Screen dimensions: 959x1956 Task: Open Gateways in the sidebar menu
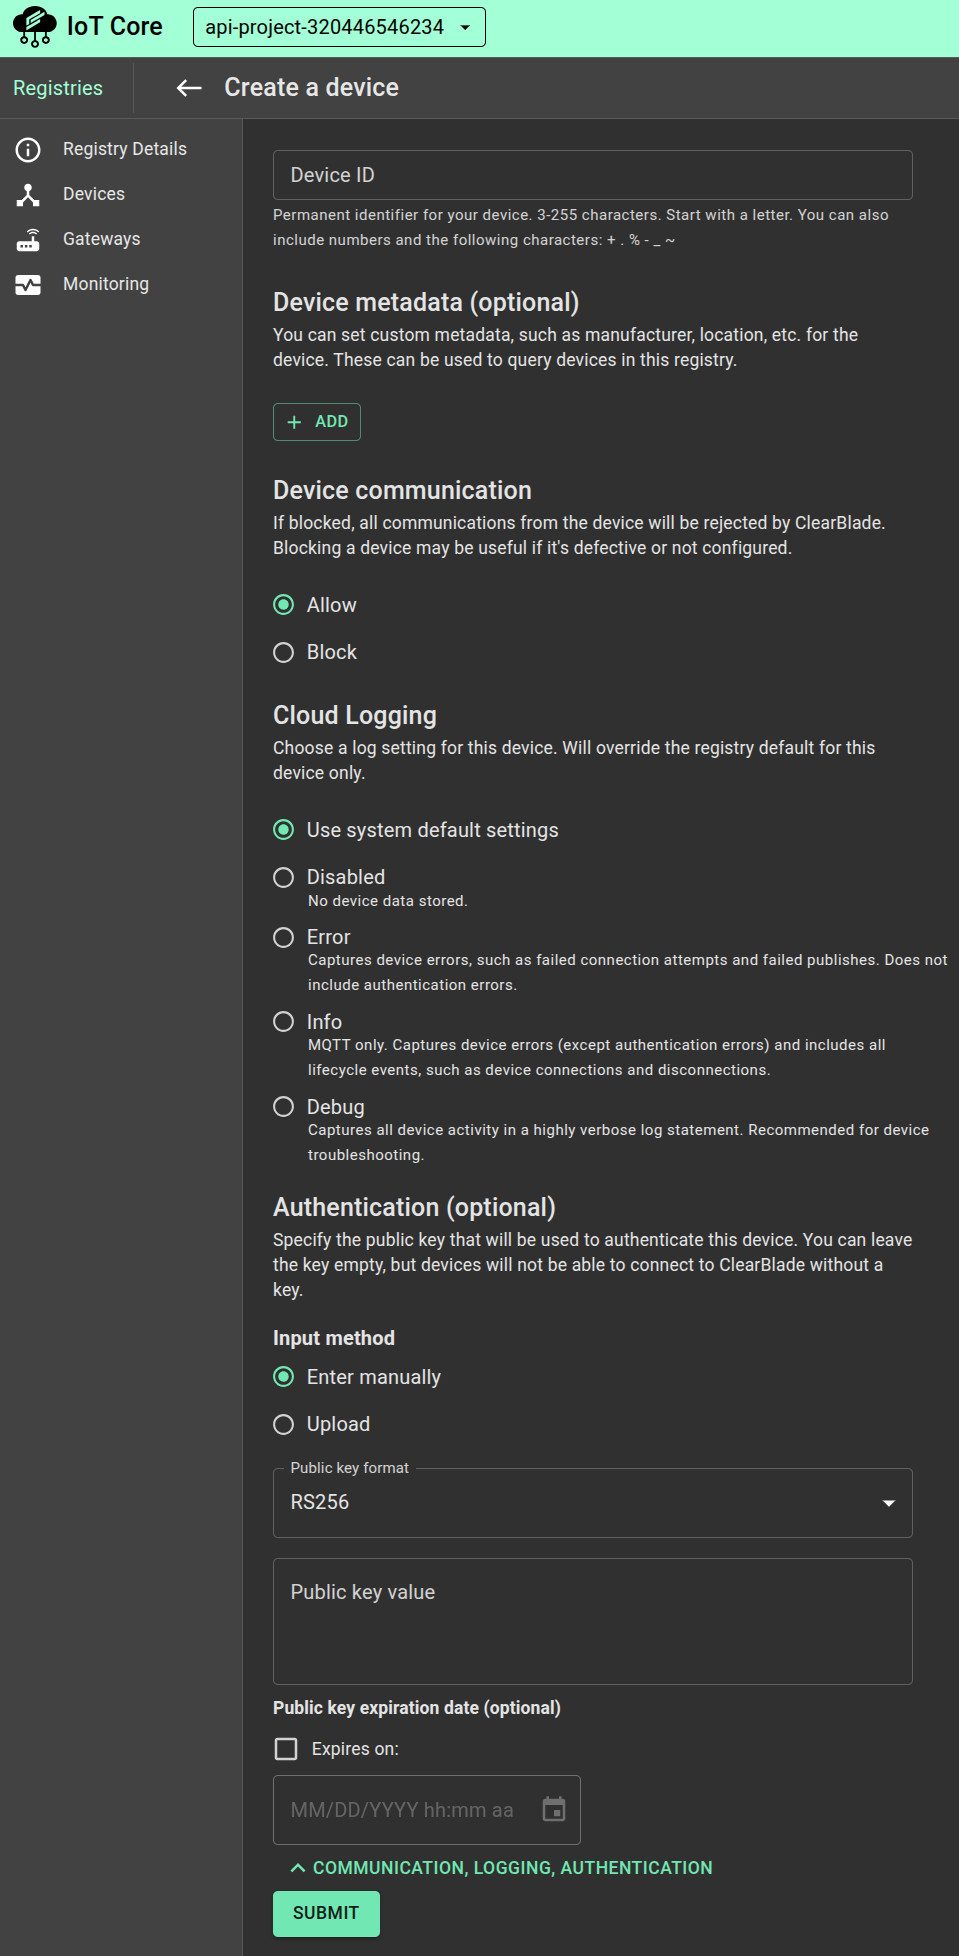tap(101, 239)
